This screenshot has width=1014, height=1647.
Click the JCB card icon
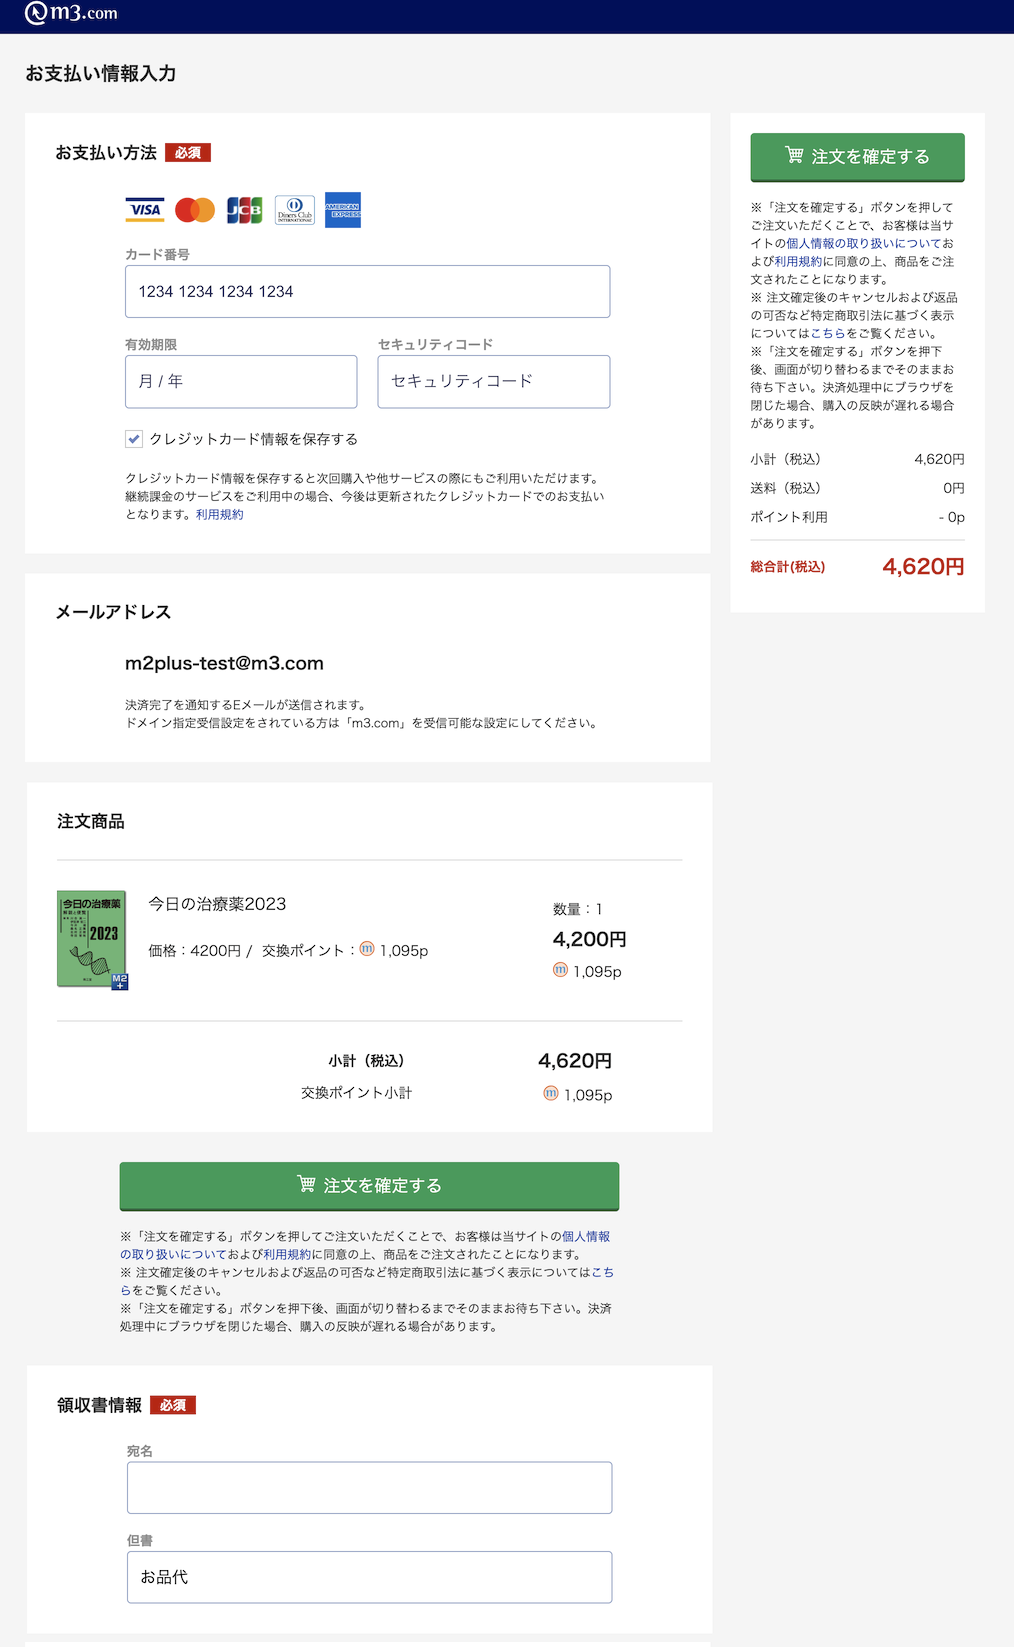click(x=244, y=210)
